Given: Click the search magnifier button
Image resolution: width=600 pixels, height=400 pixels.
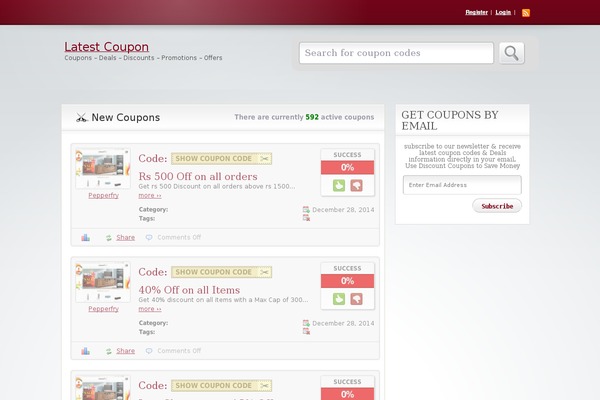Looking at the screenshot, I should [511, 53].
